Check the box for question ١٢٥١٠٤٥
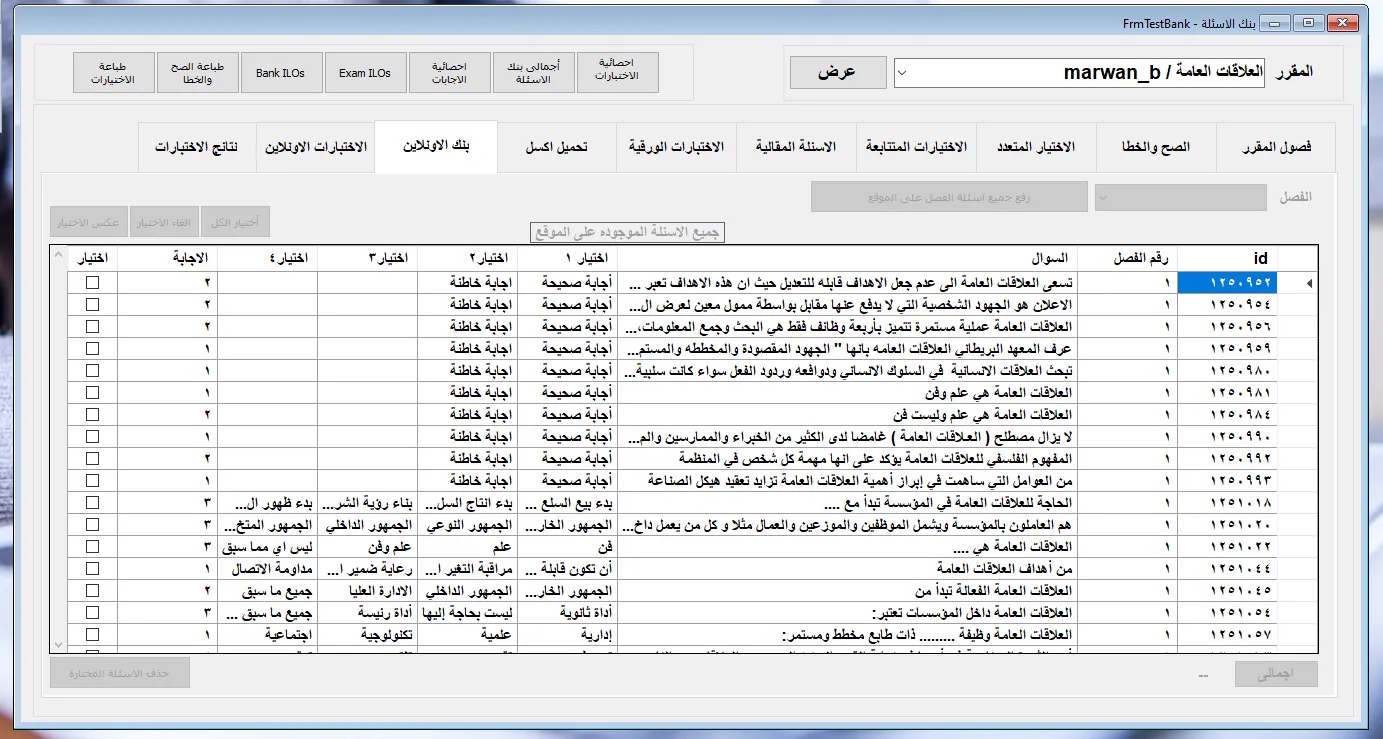The width and height of the screenshot is (1383, 739). point(93,591)
